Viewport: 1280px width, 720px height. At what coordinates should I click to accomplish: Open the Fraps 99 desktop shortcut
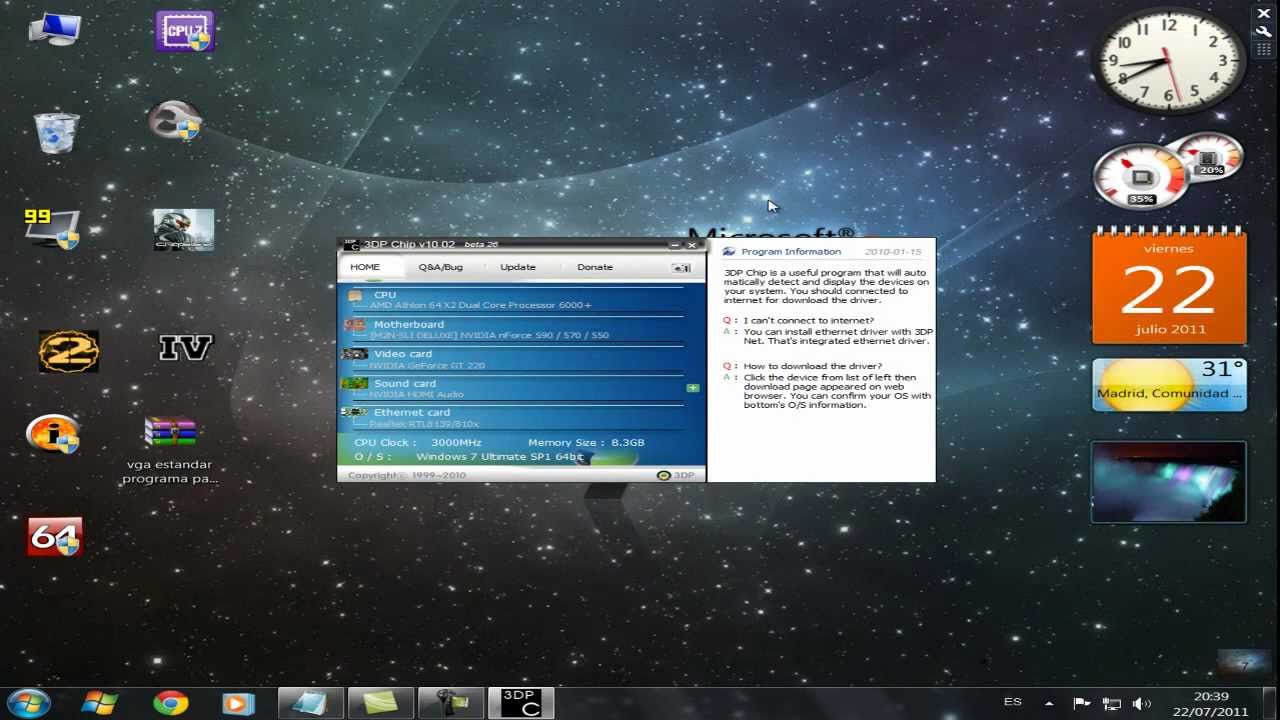[x=52, y=228]
